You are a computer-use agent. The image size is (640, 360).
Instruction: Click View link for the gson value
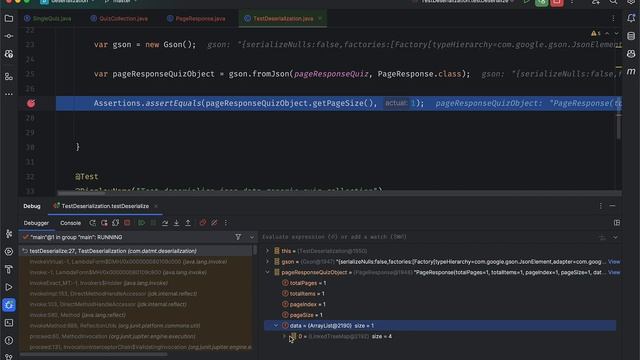(x=614, y=262)
